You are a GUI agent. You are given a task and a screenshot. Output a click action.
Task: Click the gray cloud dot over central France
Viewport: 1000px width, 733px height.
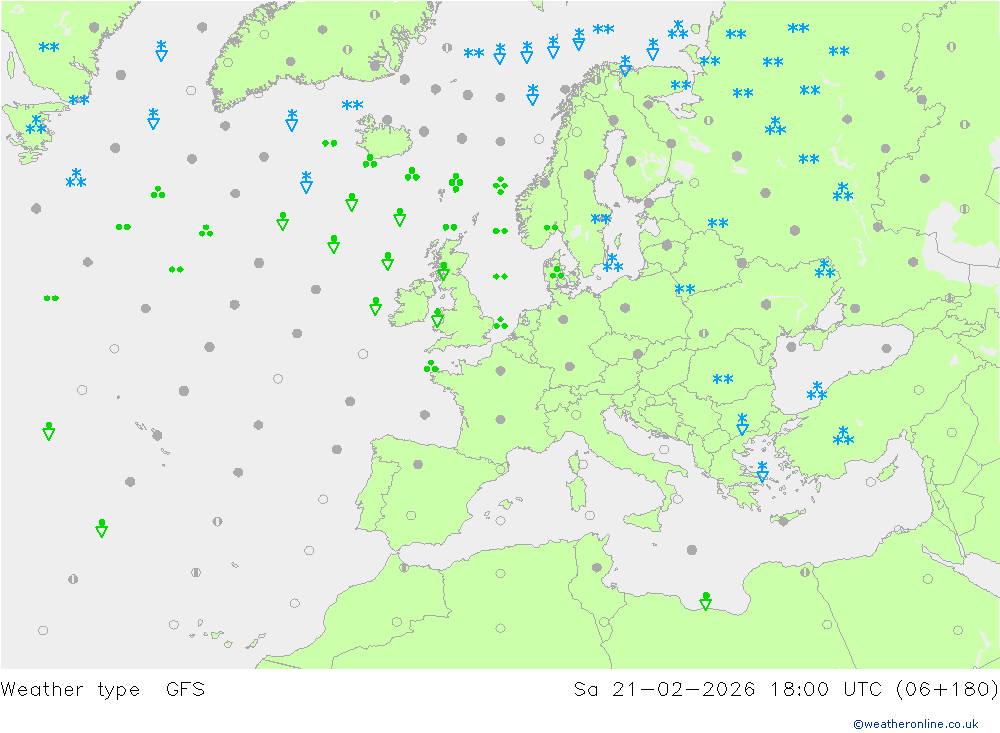click(501, 419)
